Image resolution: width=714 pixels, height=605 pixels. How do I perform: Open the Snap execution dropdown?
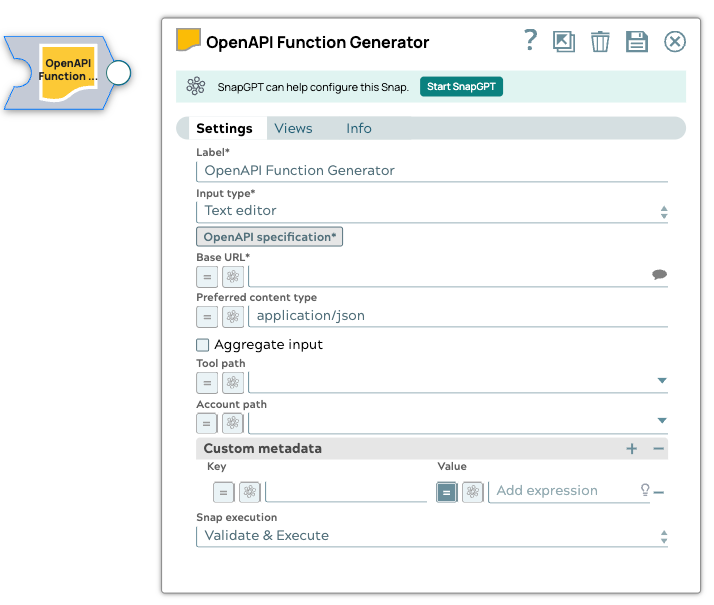[x=432, y=536]
